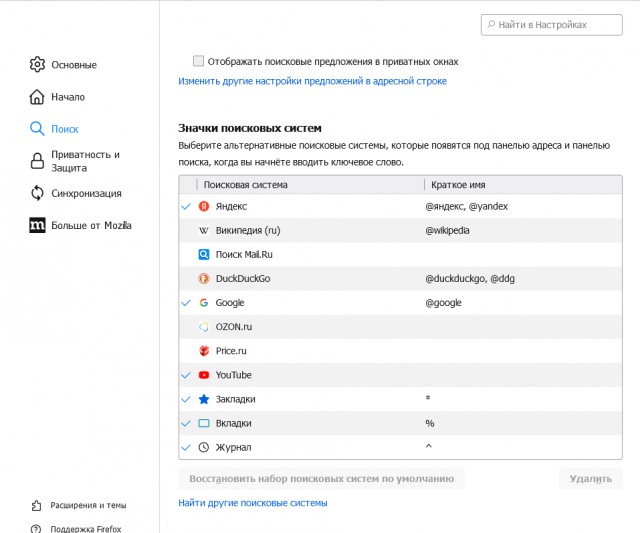
Task: Click the @duckduckgo, @ddg keyword cell
Action: pos(469,279)
